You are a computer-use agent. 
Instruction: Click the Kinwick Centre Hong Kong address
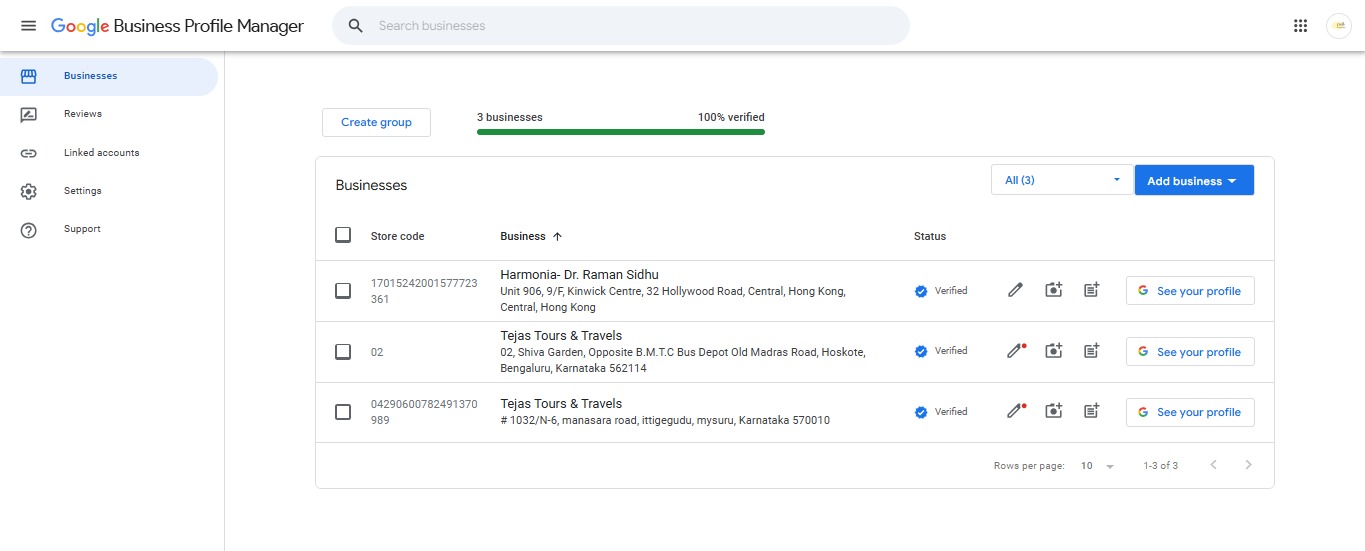click(x=673, y=299)
